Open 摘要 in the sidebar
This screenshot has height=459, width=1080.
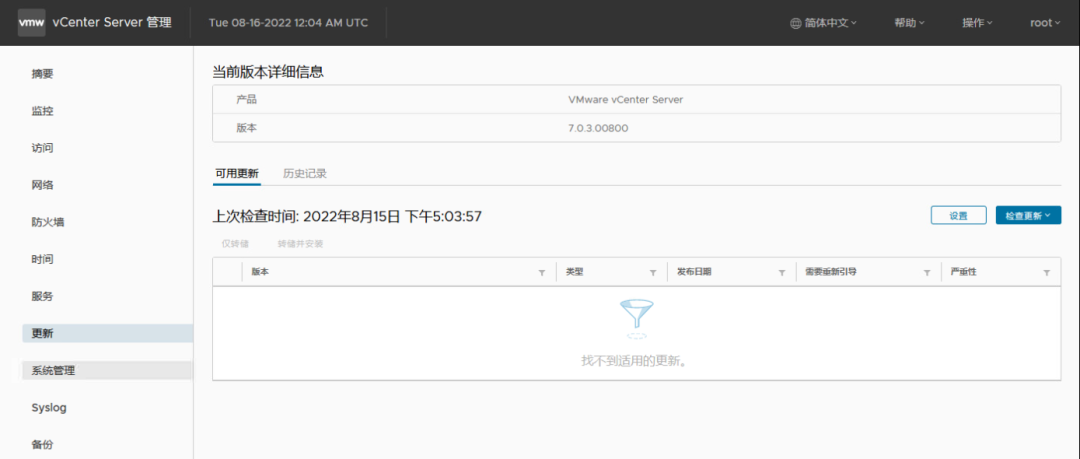pyautogui.click(x=42, y=74)
